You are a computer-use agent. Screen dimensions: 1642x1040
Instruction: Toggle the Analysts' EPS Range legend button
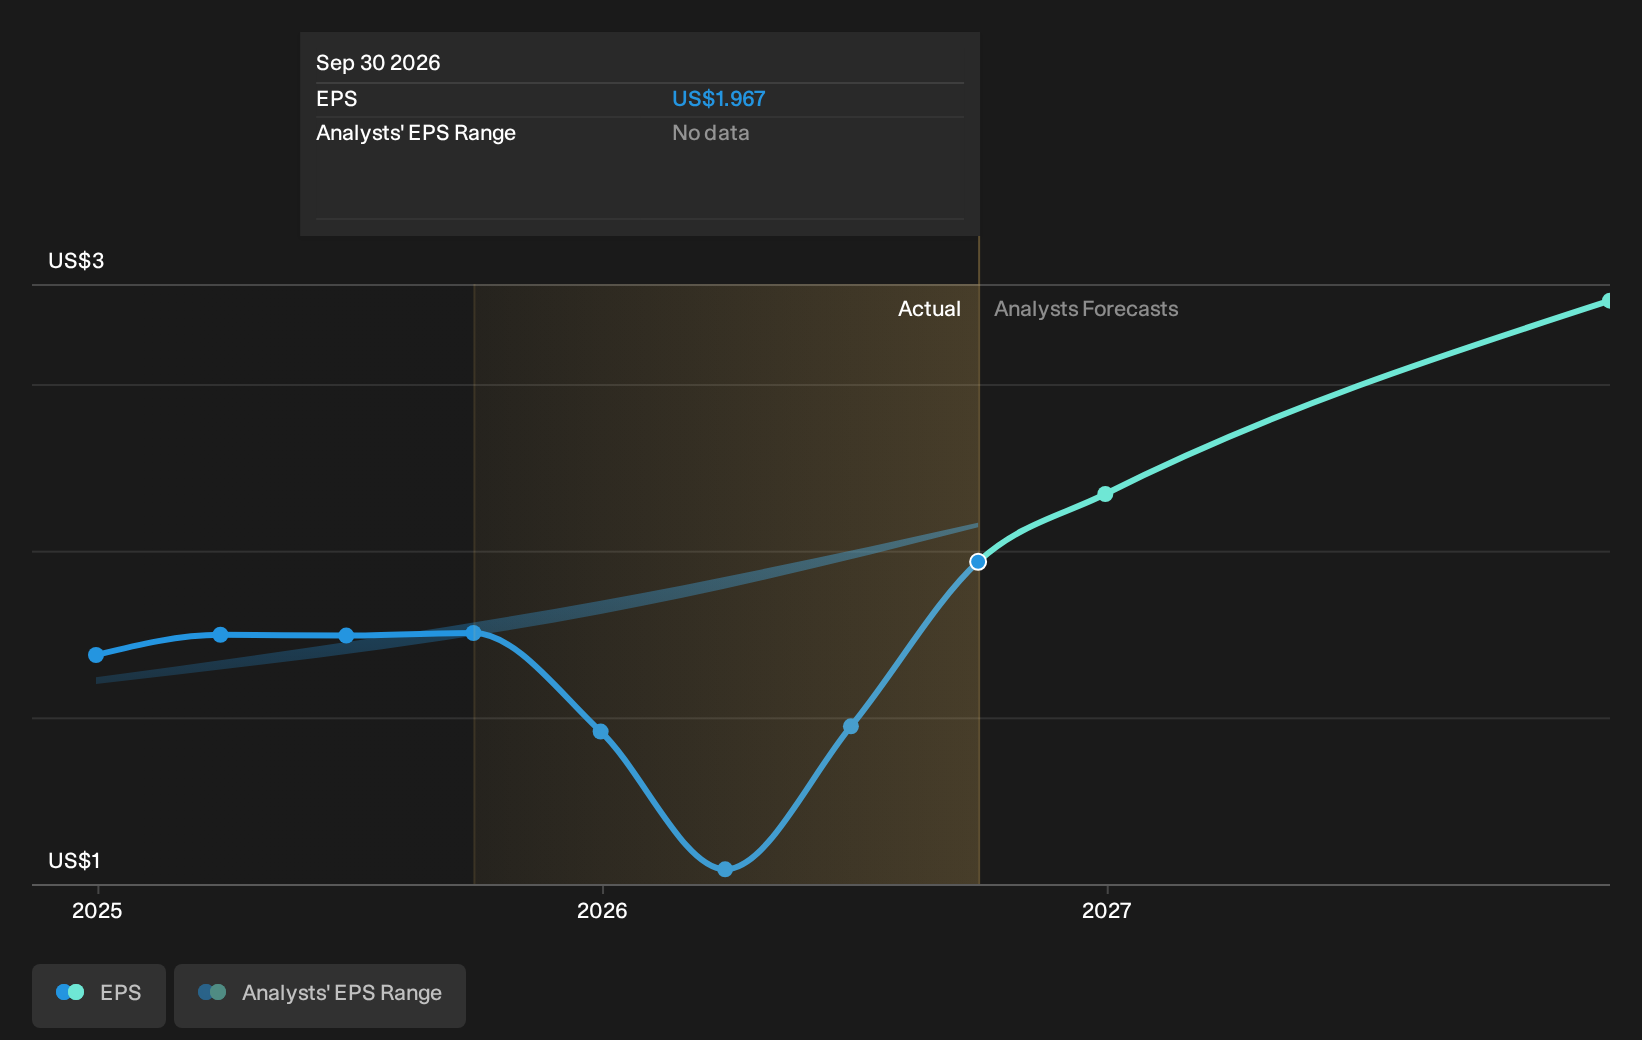tap(320, 995)
